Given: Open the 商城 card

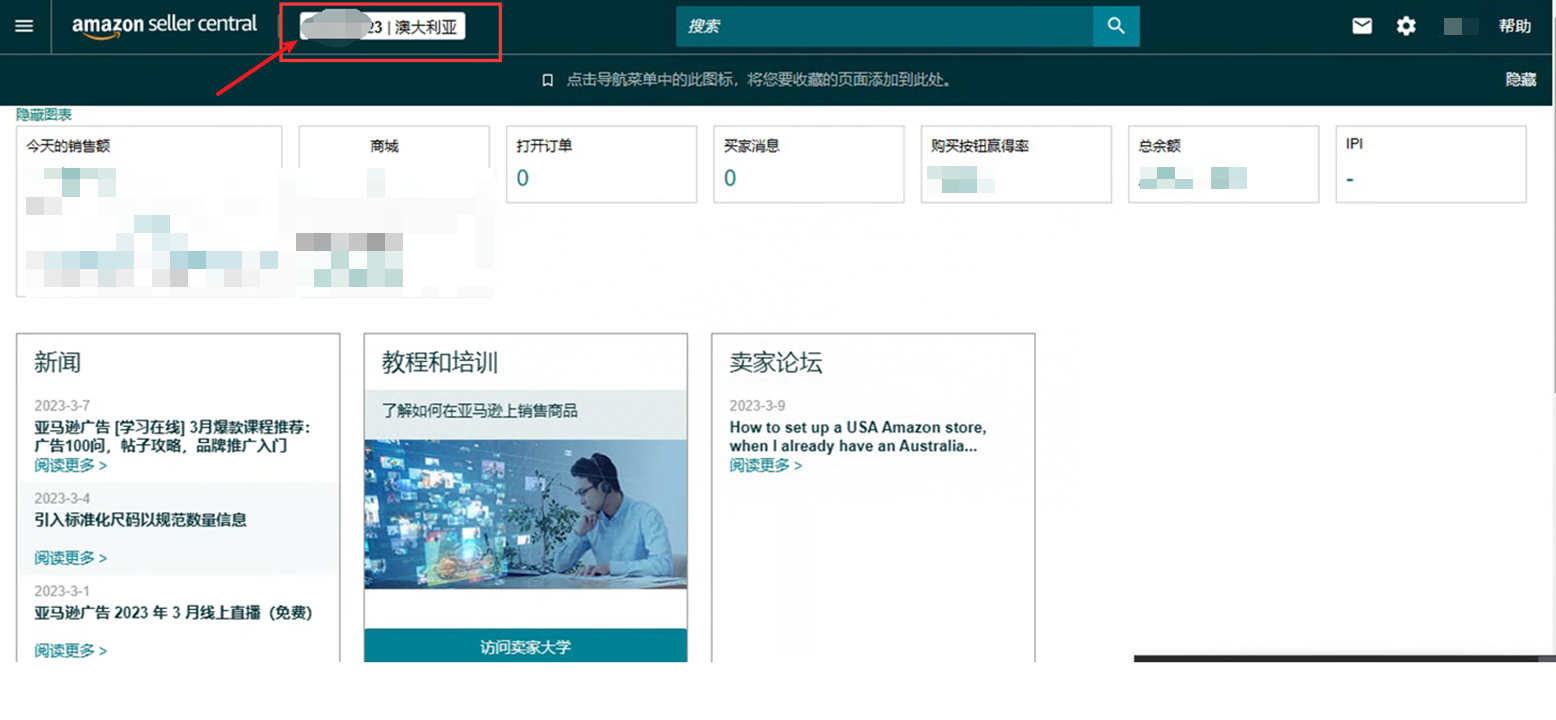Looking at the screenshot, I should click(x=394, y=211).
